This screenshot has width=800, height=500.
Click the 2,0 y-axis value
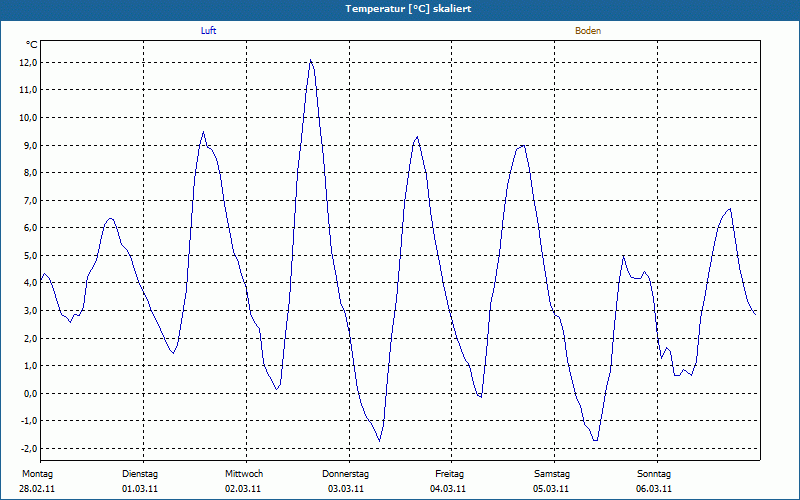30,338
